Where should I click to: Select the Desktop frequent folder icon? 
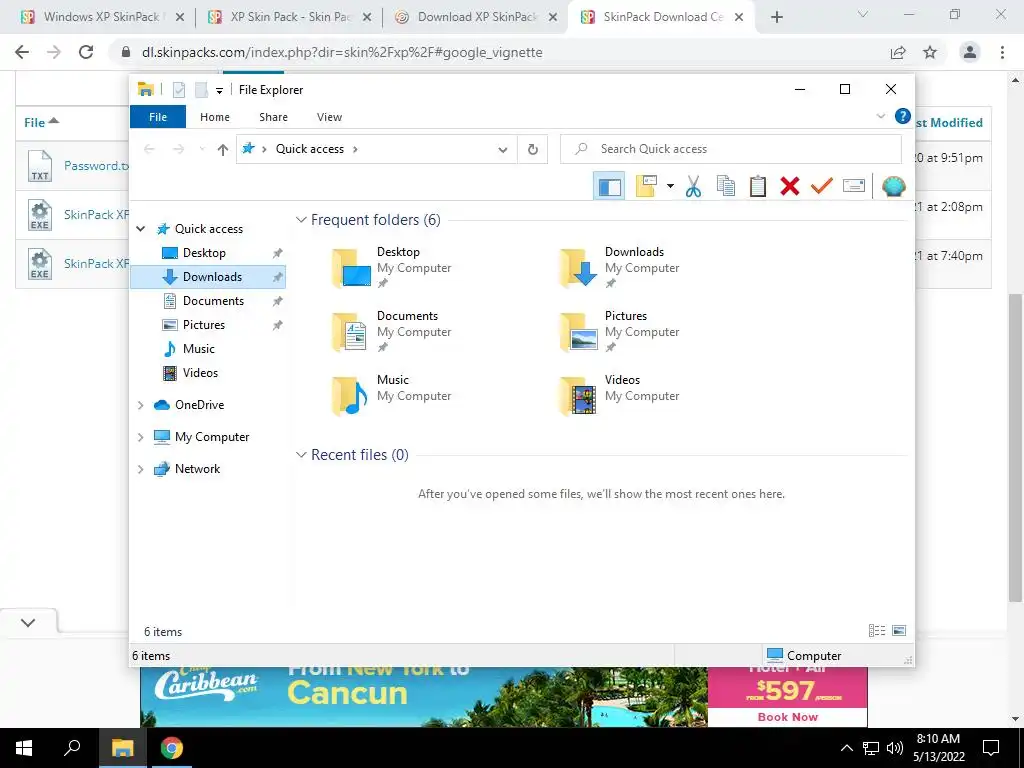351,268
